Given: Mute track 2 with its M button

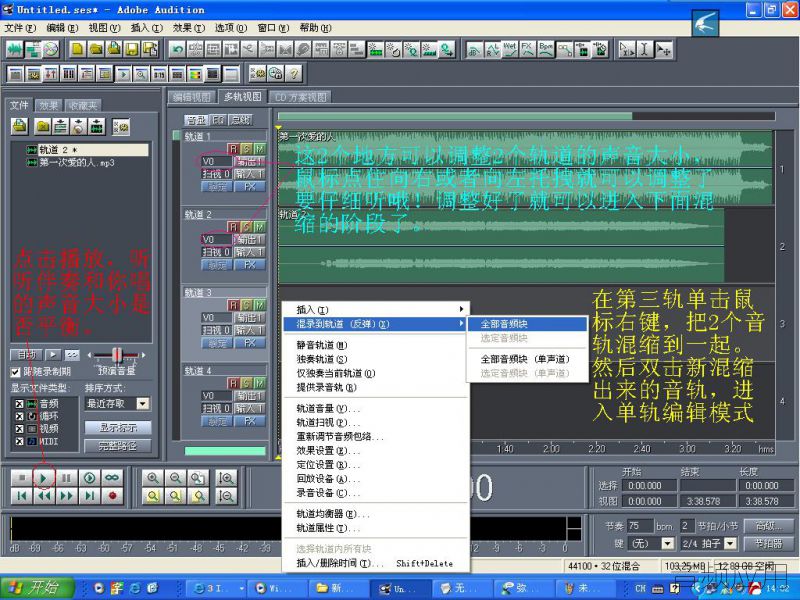Looking at the screenshot, I should [260, 227].
